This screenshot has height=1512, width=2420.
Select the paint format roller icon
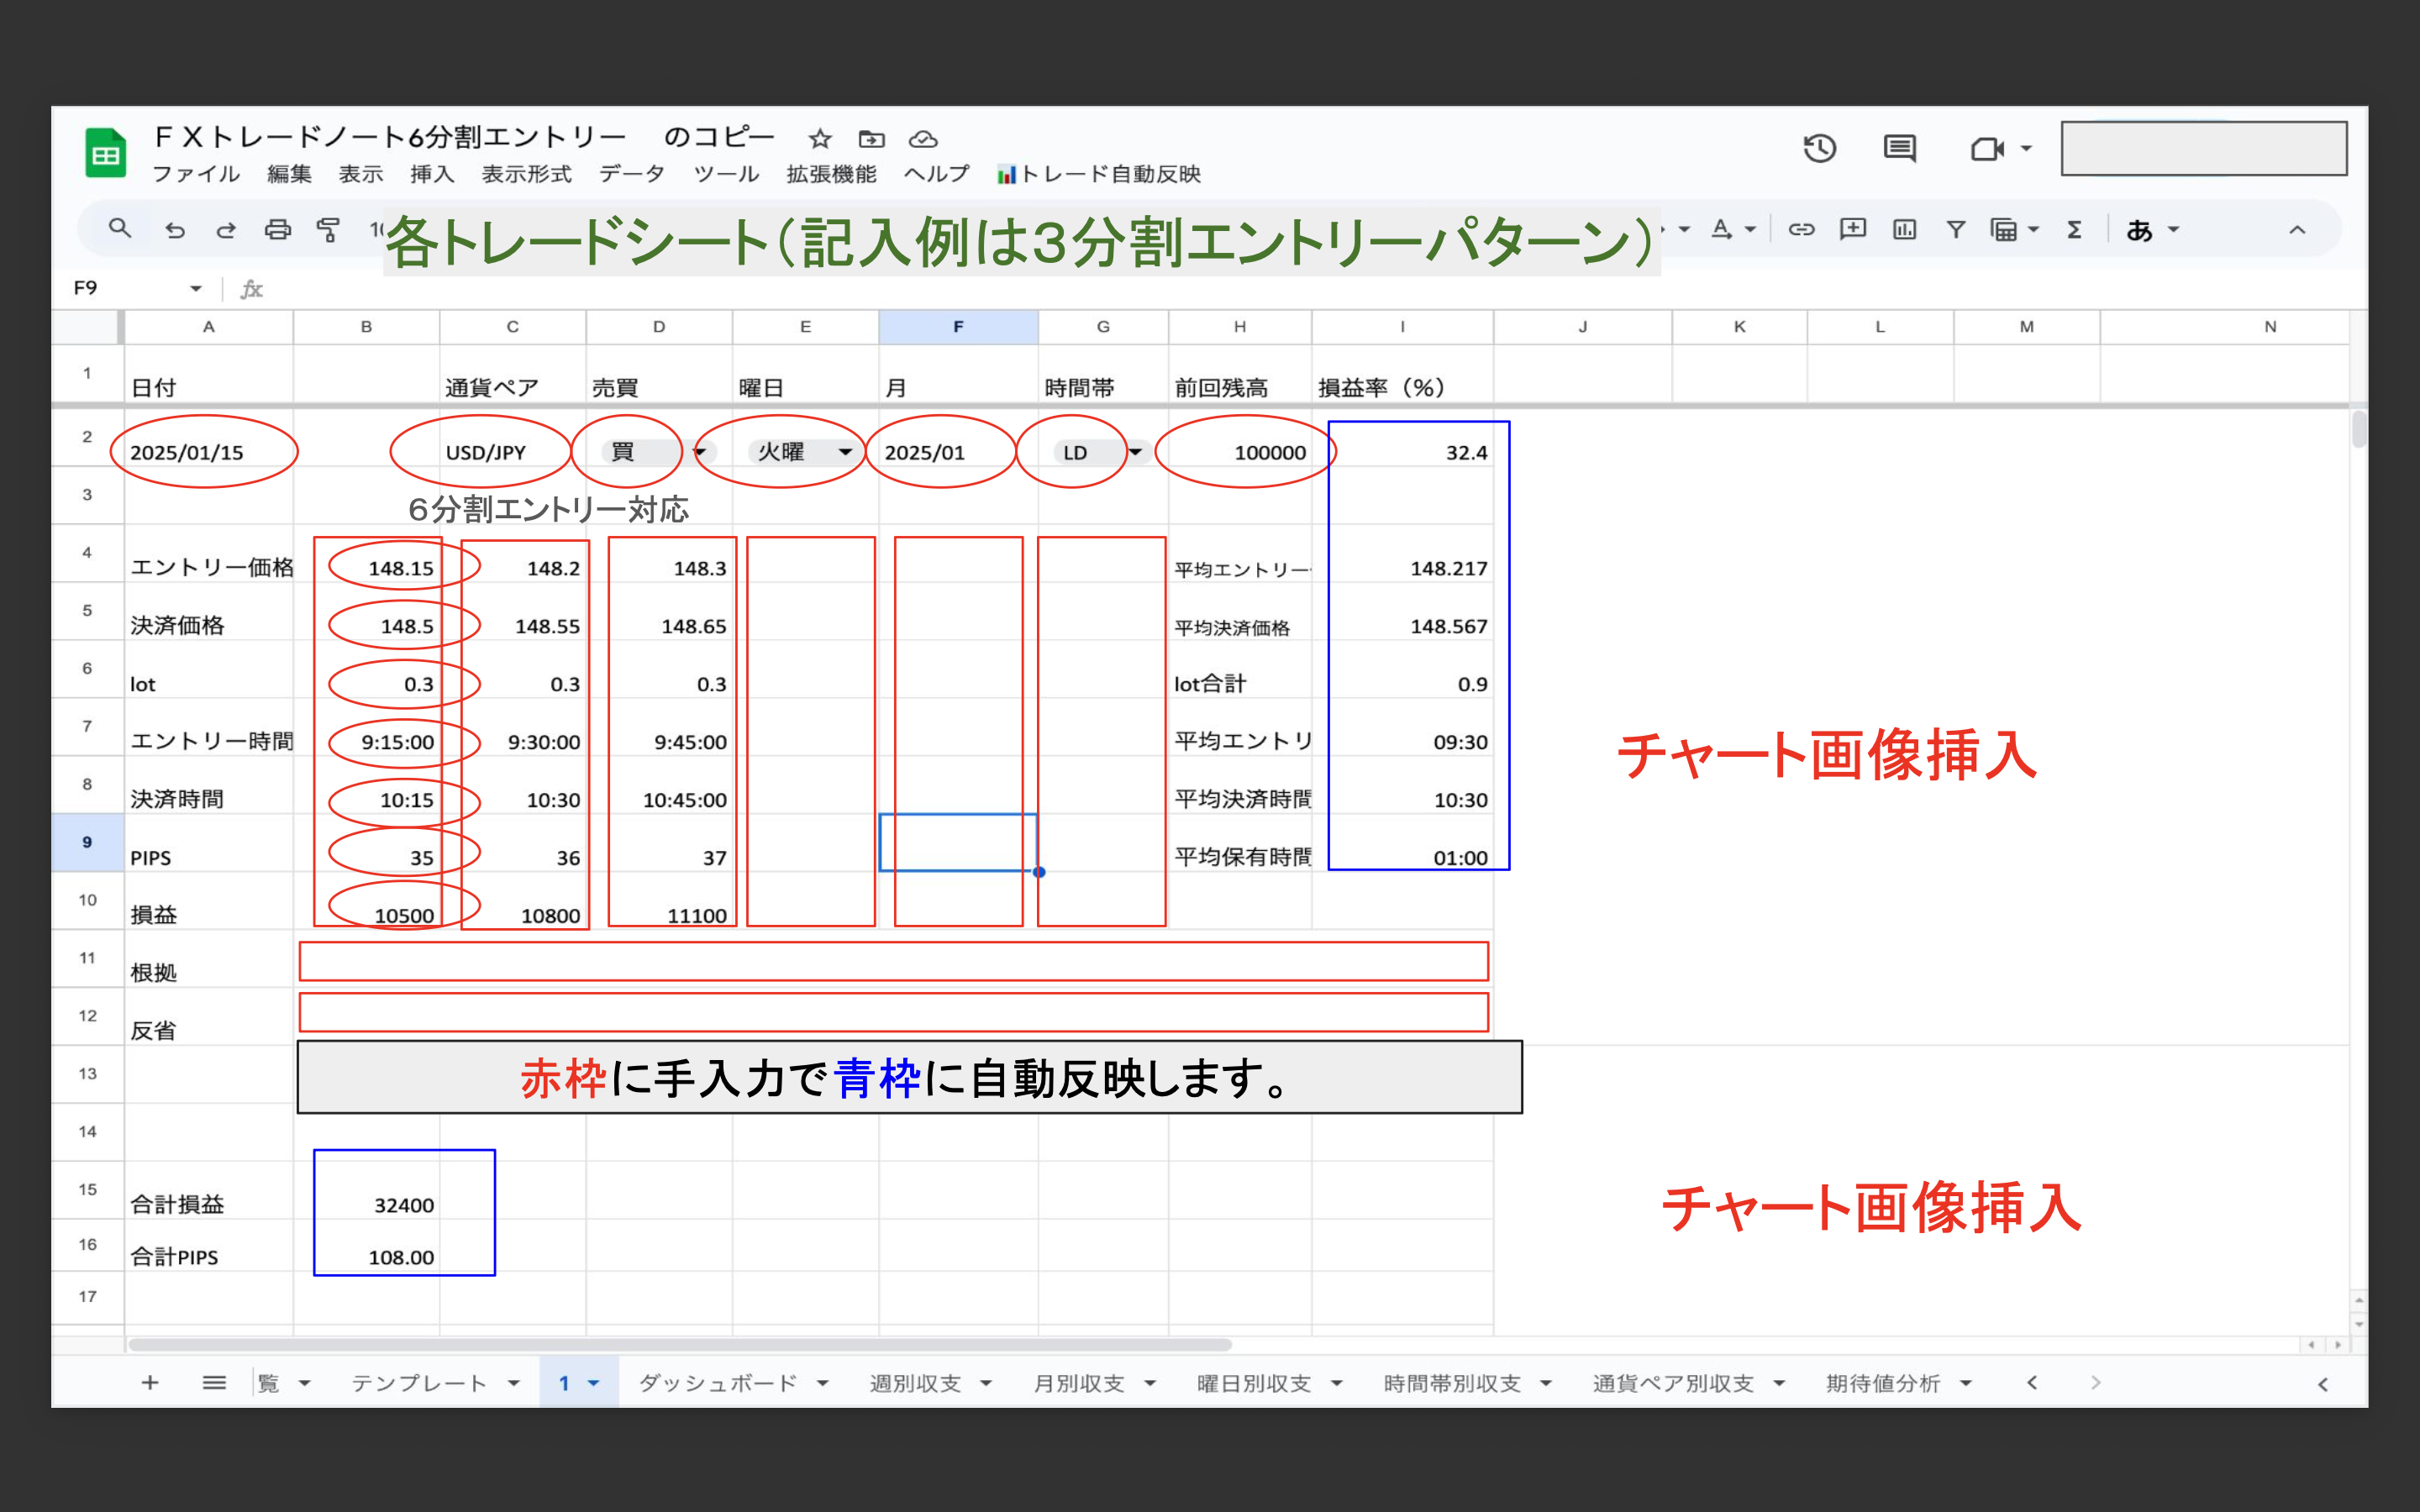328,230
